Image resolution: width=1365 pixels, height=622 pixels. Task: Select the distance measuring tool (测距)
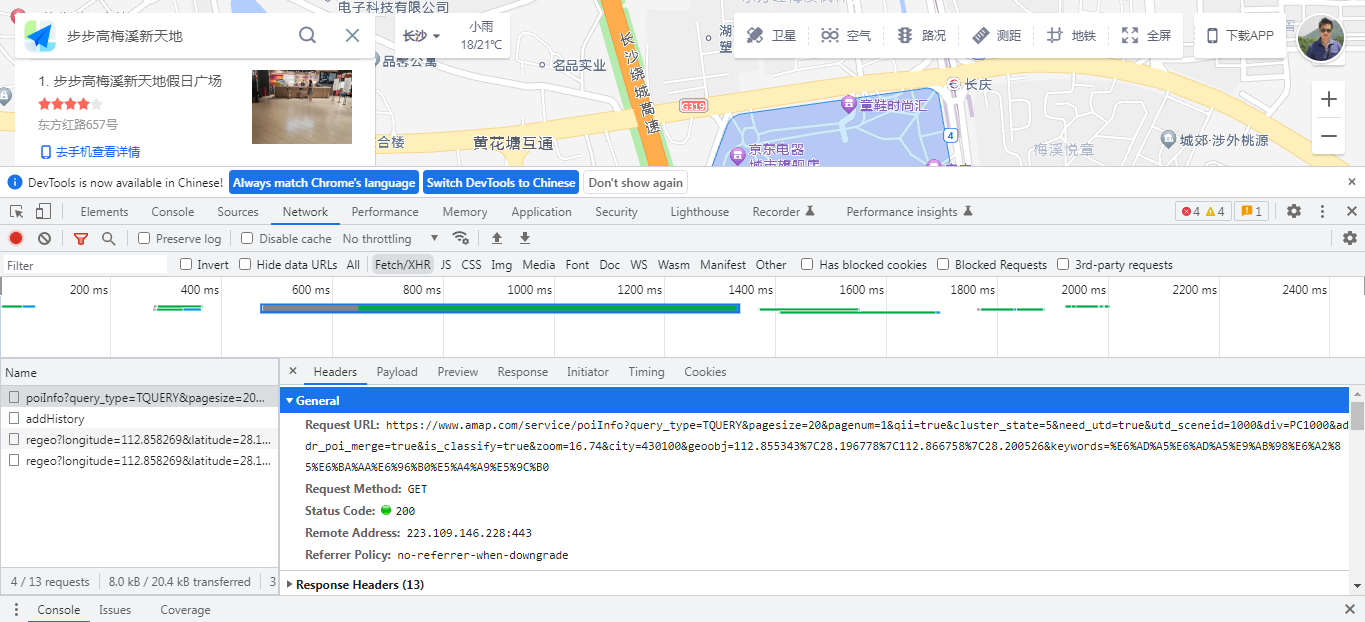pyautogui.click(x=996, y=35)
